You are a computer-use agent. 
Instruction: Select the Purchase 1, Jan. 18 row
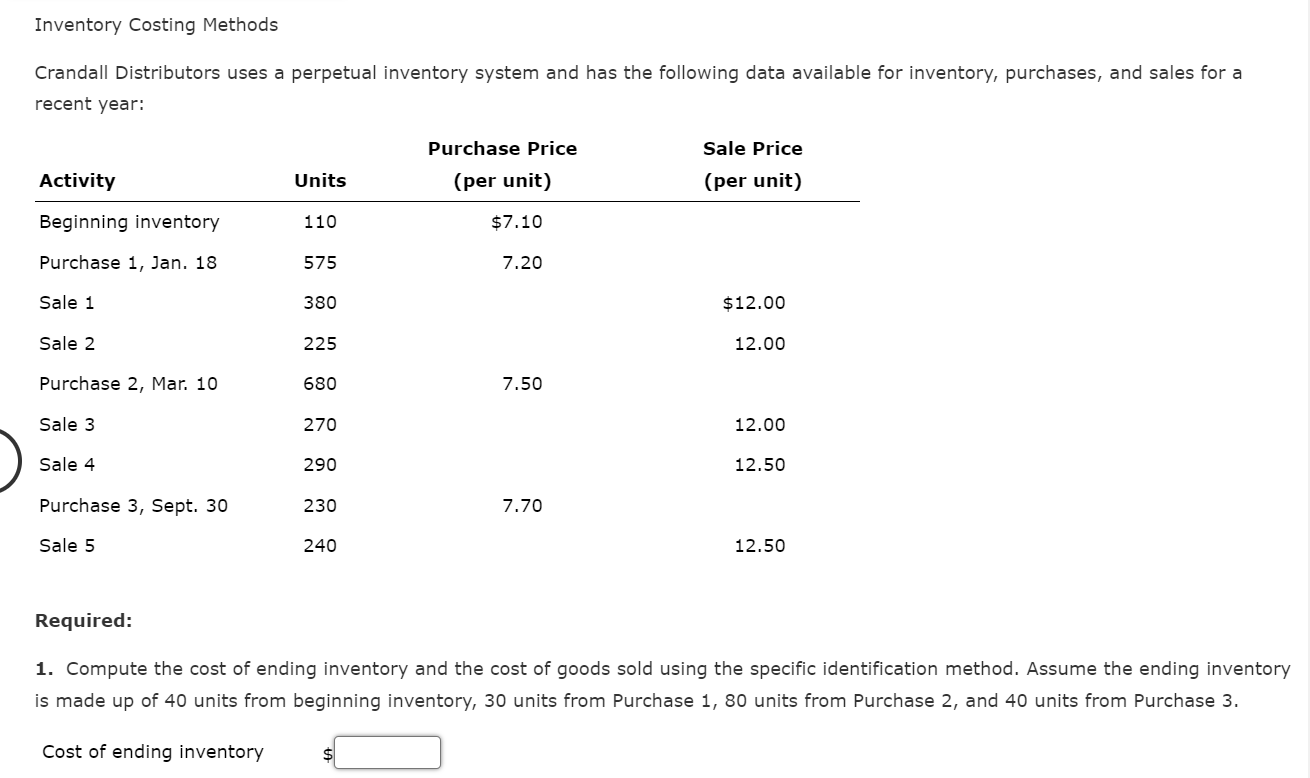[127, 262]
